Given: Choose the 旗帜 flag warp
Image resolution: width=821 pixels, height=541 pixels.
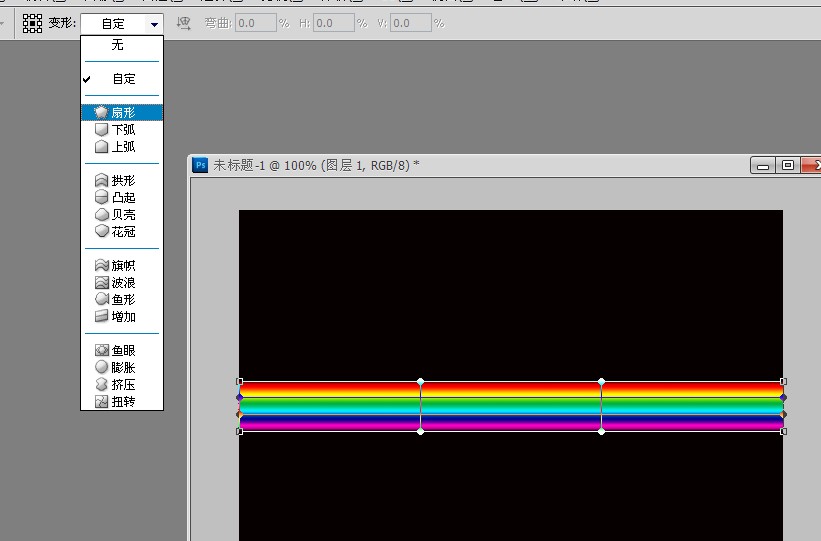Looking at the screenshot, I should coord(122,266).
